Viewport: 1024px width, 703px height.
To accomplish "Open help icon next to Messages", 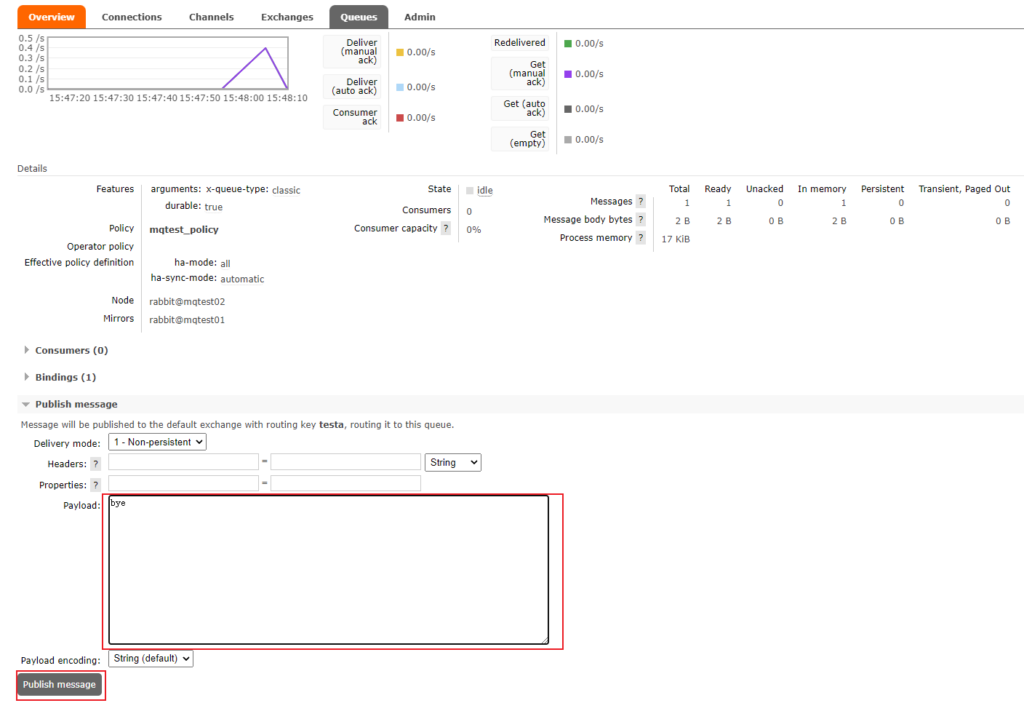I will [641, 201].
